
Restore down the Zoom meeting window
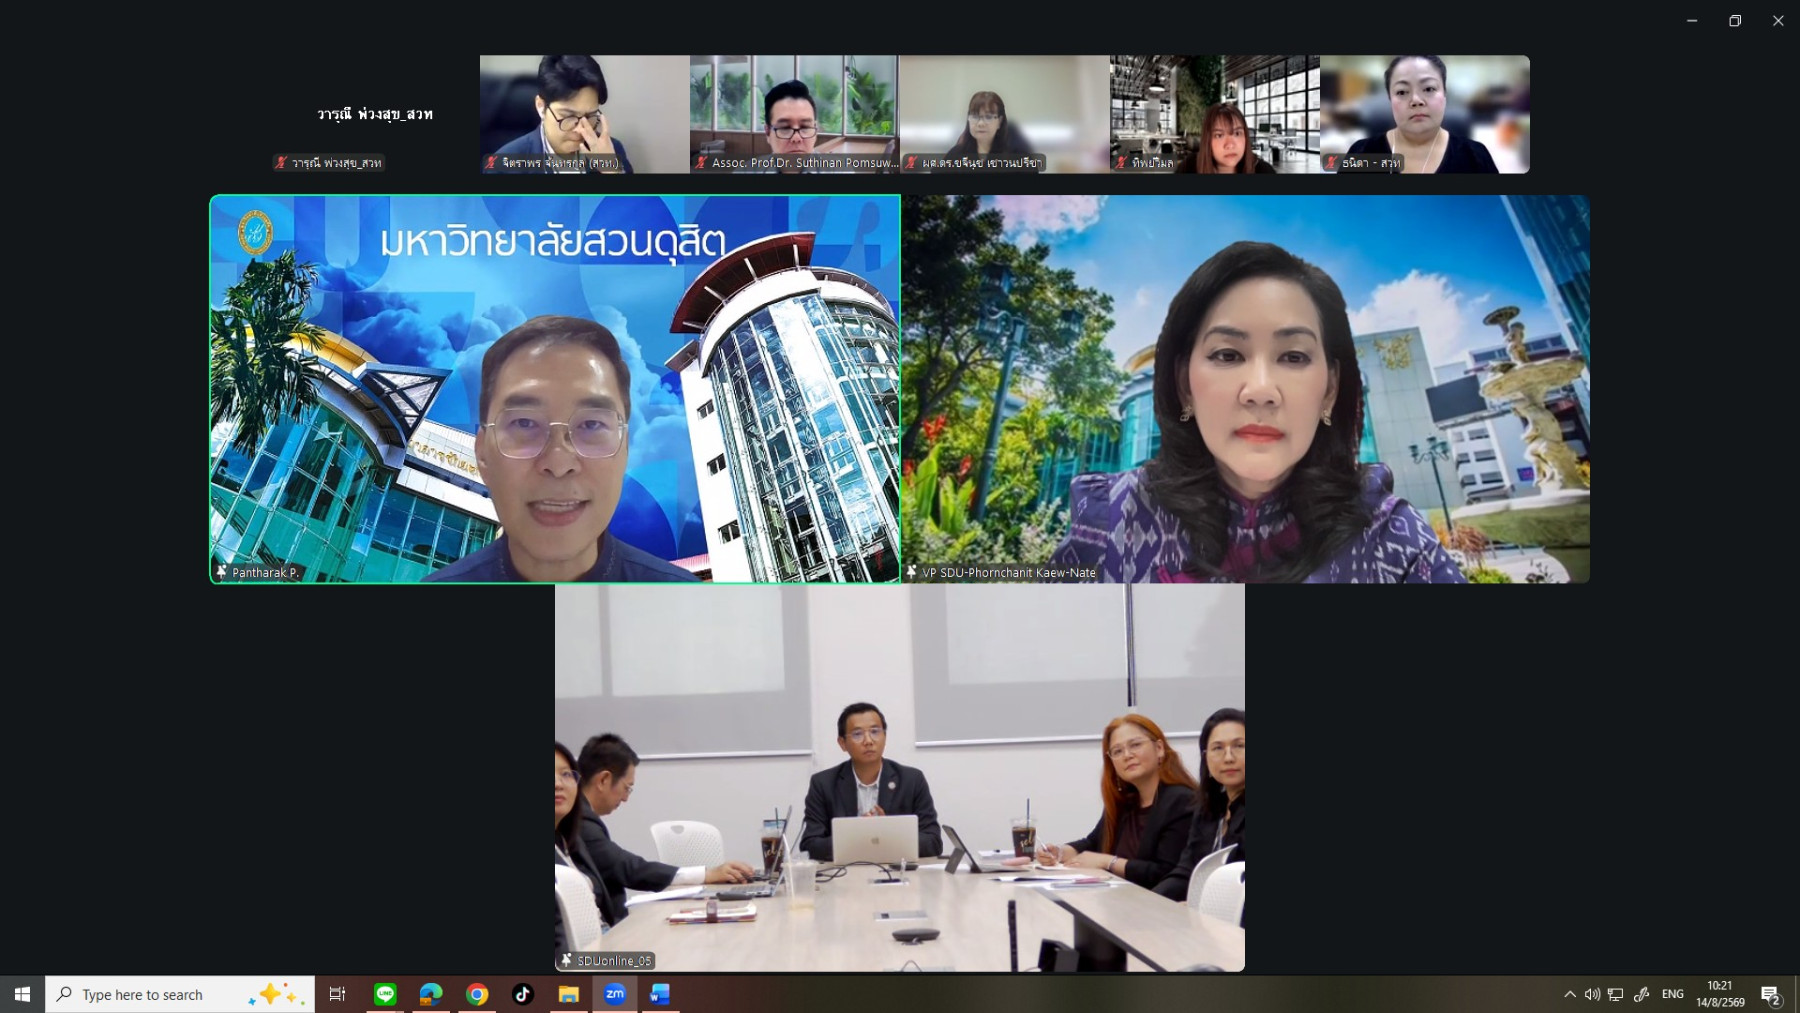pyautogui.click(x=1735, y=20)
